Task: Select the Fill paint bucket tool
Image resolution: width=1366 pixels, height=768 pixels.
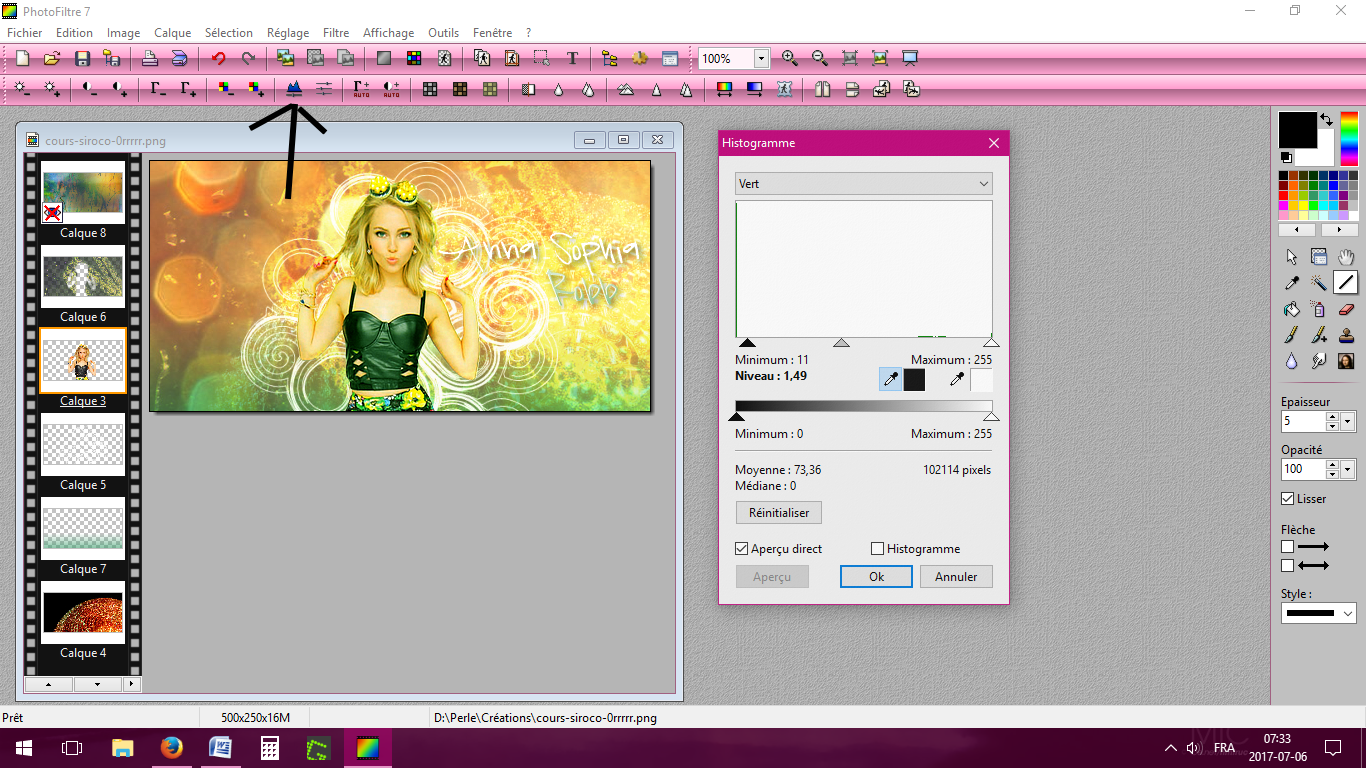Action: click(x=1292, y=309)
